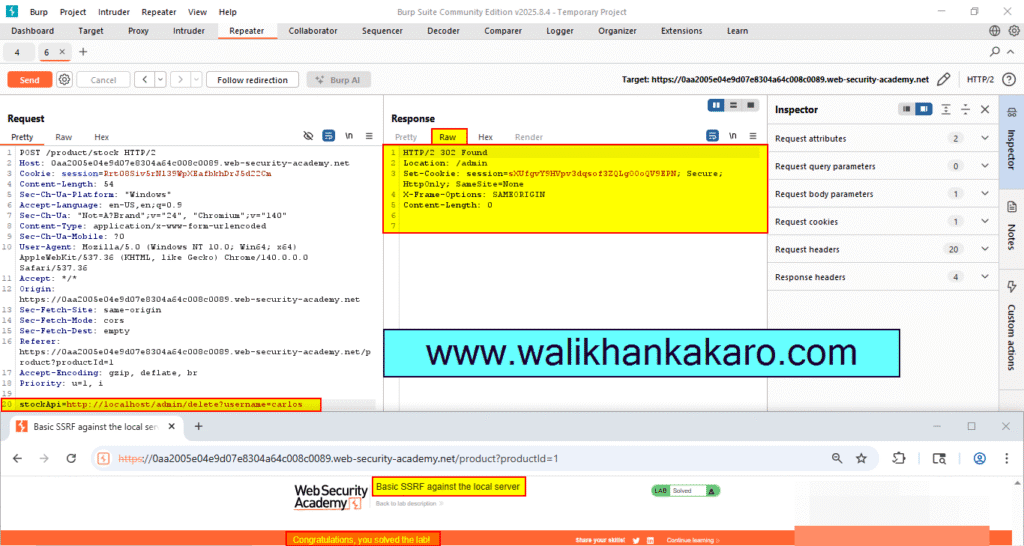Viewport: 1024px width, 546px height.
Task: Open next history dropdown arrow
Action: tap(196, 80)
